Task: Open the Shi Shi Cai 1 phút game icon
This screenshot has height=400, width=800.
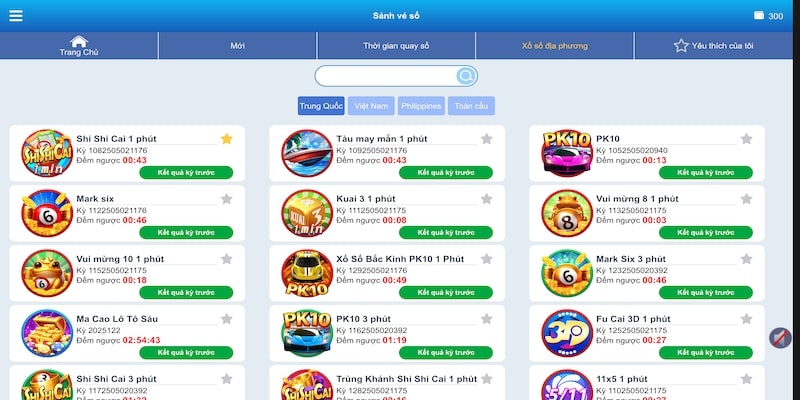Action: 47,153
